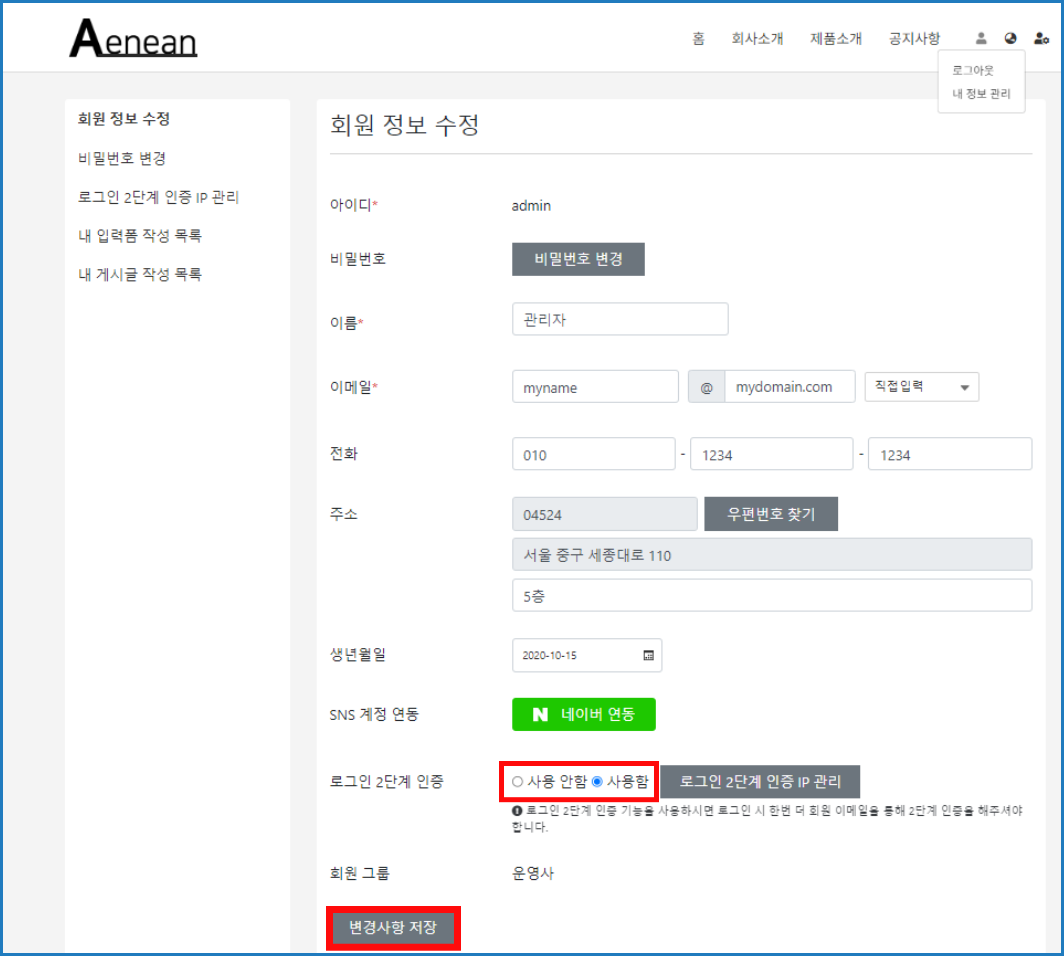The width and height of the screenshot is (1064, 956).
Task: Open '내 게시글 작성 목록' in sidebar
Action: pos(140,274)
